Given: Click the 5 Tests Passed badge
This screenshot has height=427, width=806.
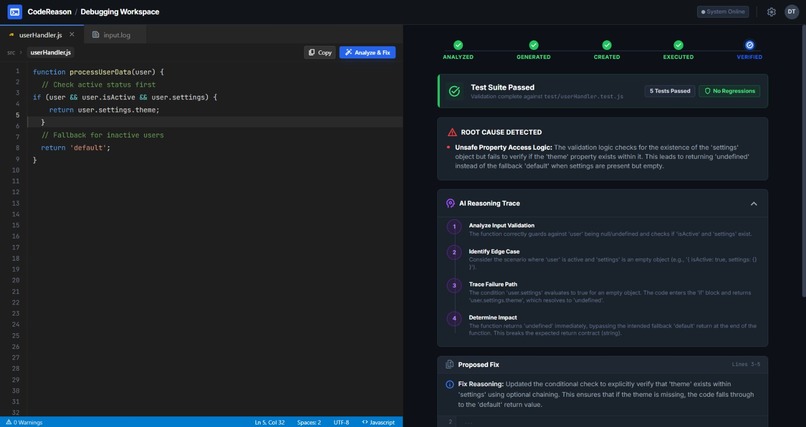Looking at the screenshot, I should (670, 91).
